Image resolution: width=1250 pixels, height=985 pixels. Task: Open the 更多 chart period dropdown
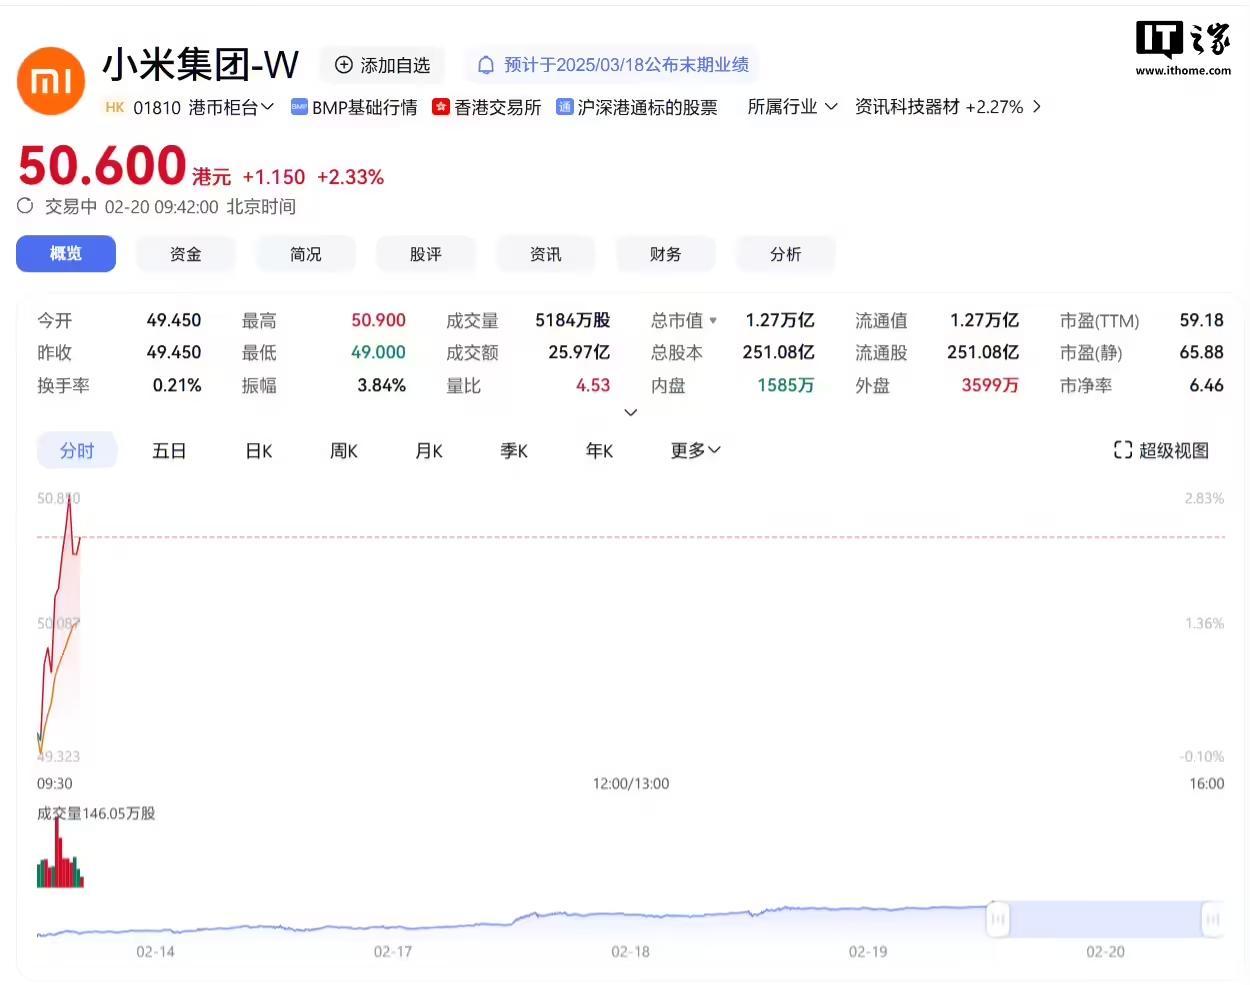[694, 450]
